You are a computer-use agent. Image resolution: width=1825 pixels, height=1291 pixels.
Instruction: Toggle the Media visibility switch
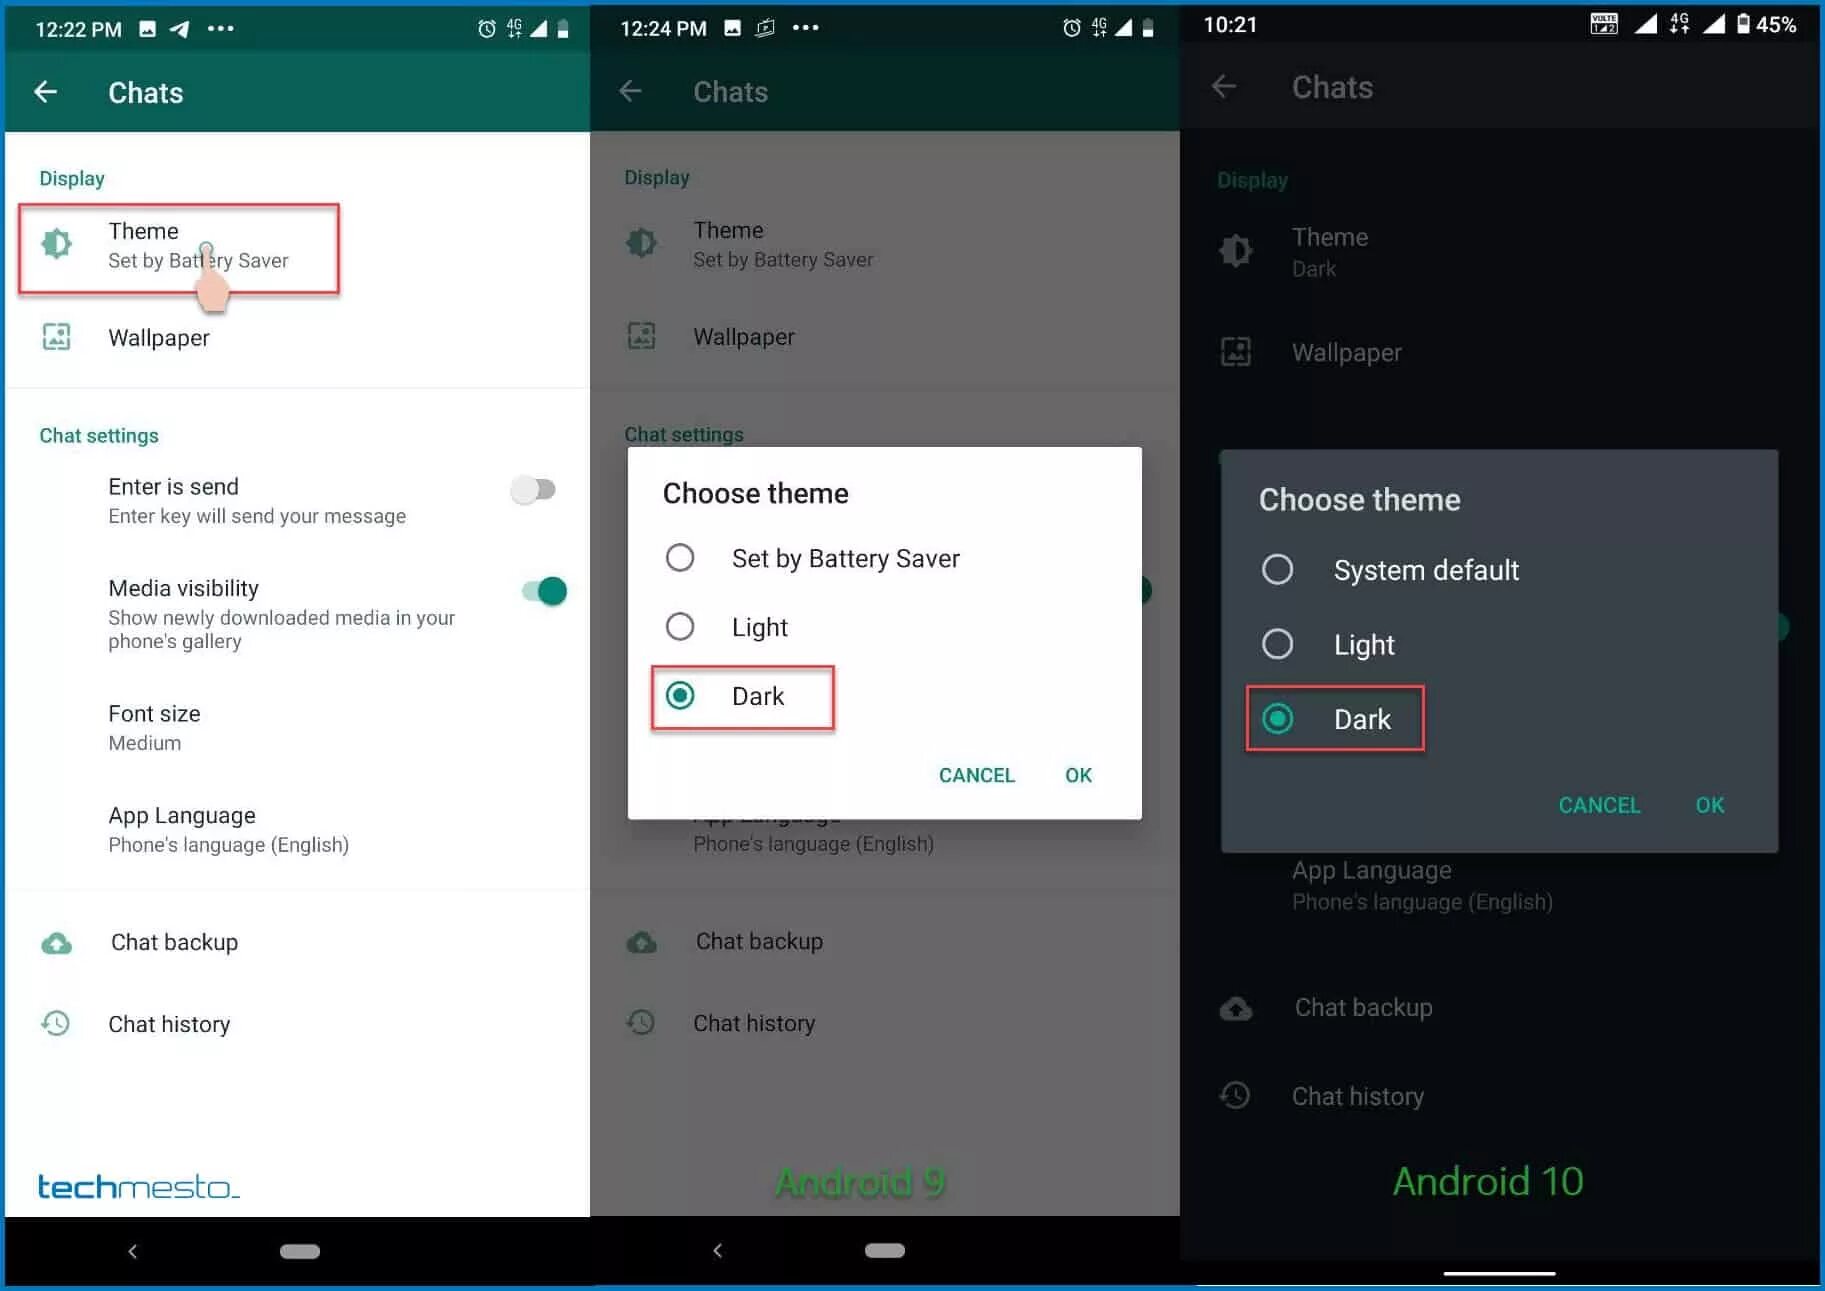point(544,591)
